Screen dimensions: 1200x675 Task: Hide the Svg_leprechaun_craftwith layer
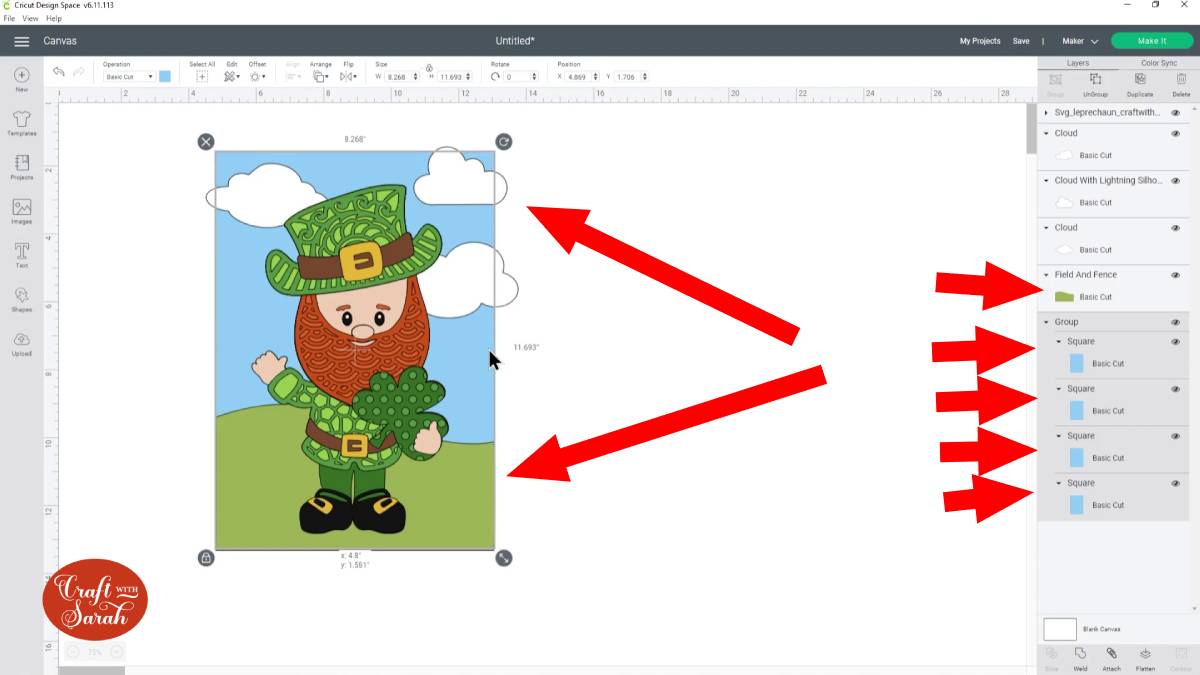tap(1175, 113)
